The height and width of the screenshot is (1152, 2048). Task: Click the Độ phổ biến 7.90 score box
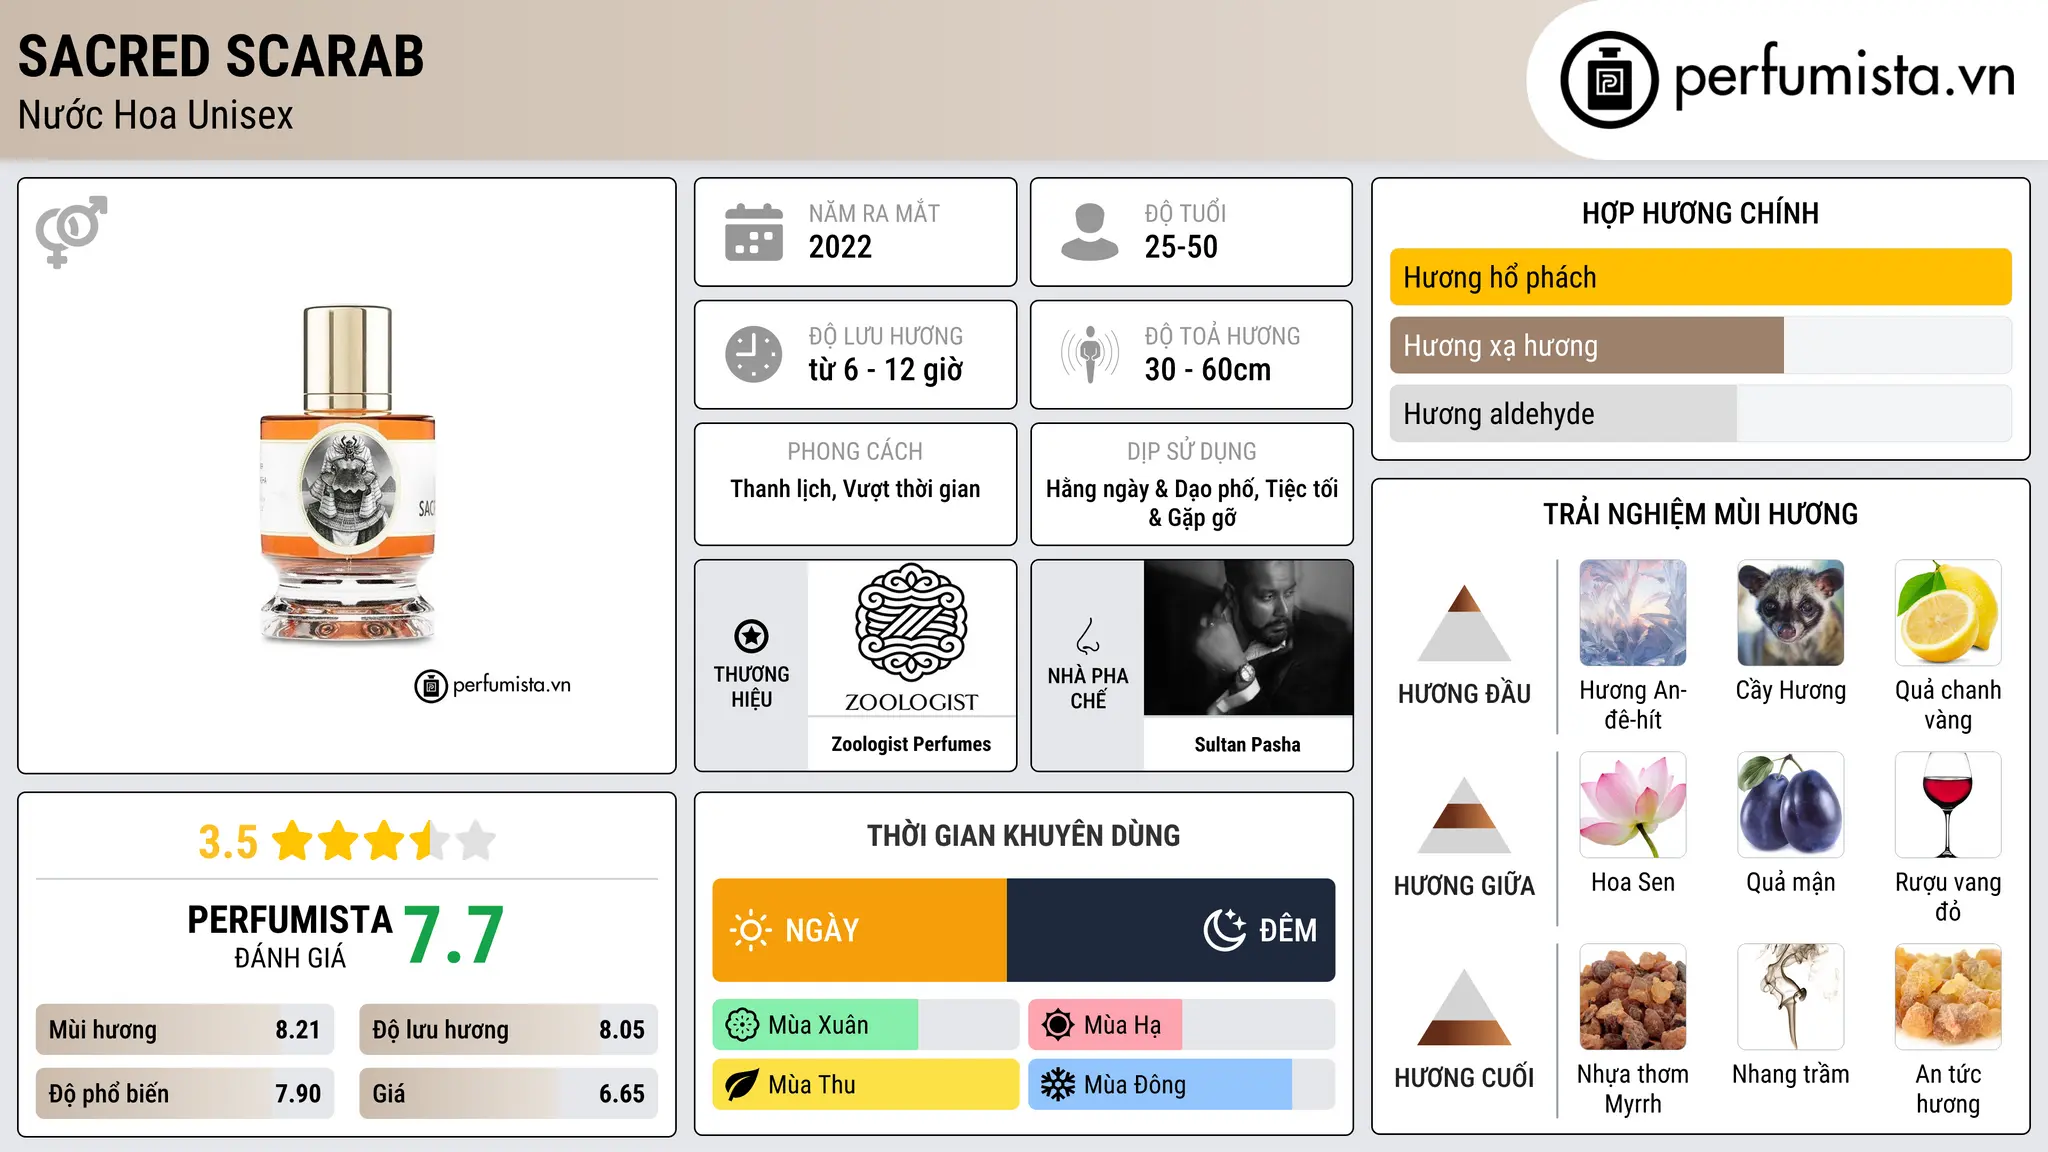[184, 1094]
